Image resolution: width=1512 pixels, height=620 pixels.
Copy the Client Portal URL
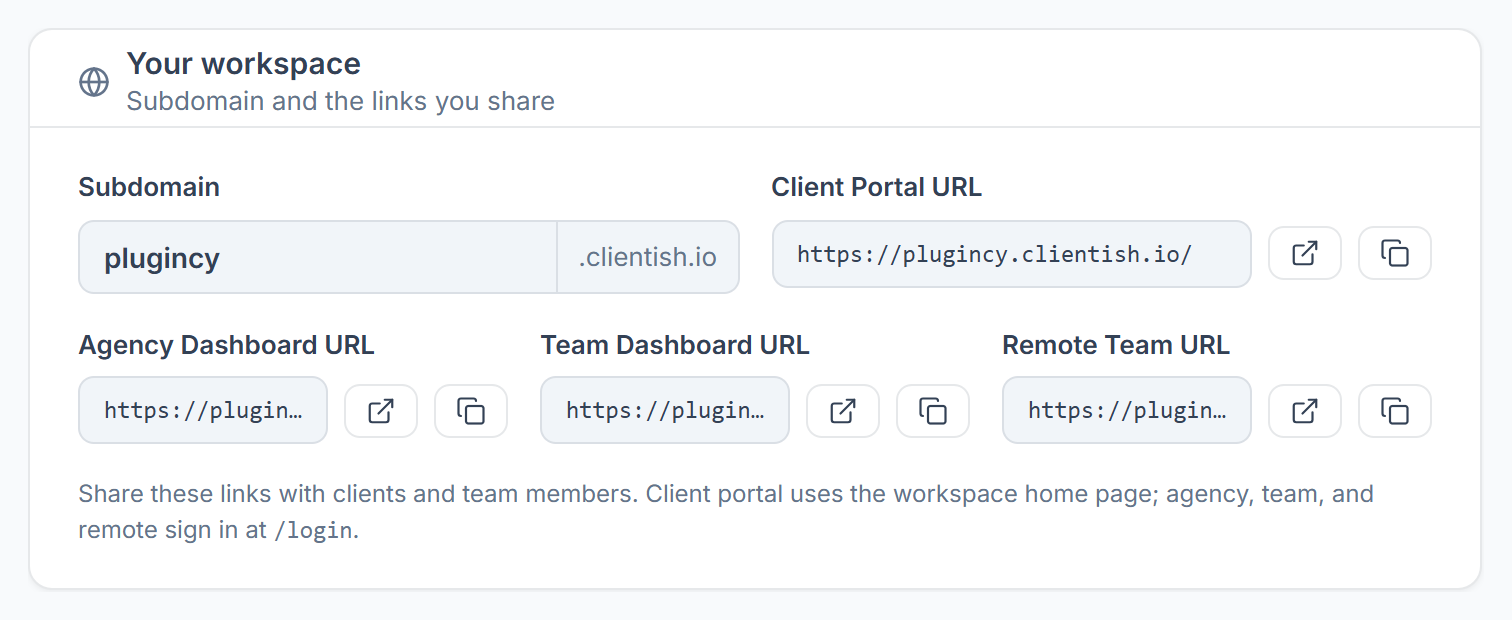point(1395,253)
